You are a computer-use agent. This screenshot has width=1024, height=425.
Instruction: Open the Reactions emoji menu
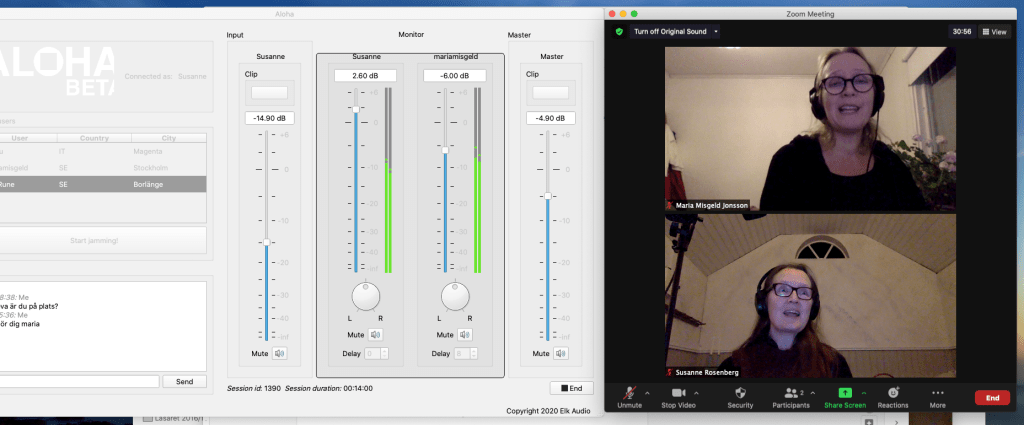point(892,393)
